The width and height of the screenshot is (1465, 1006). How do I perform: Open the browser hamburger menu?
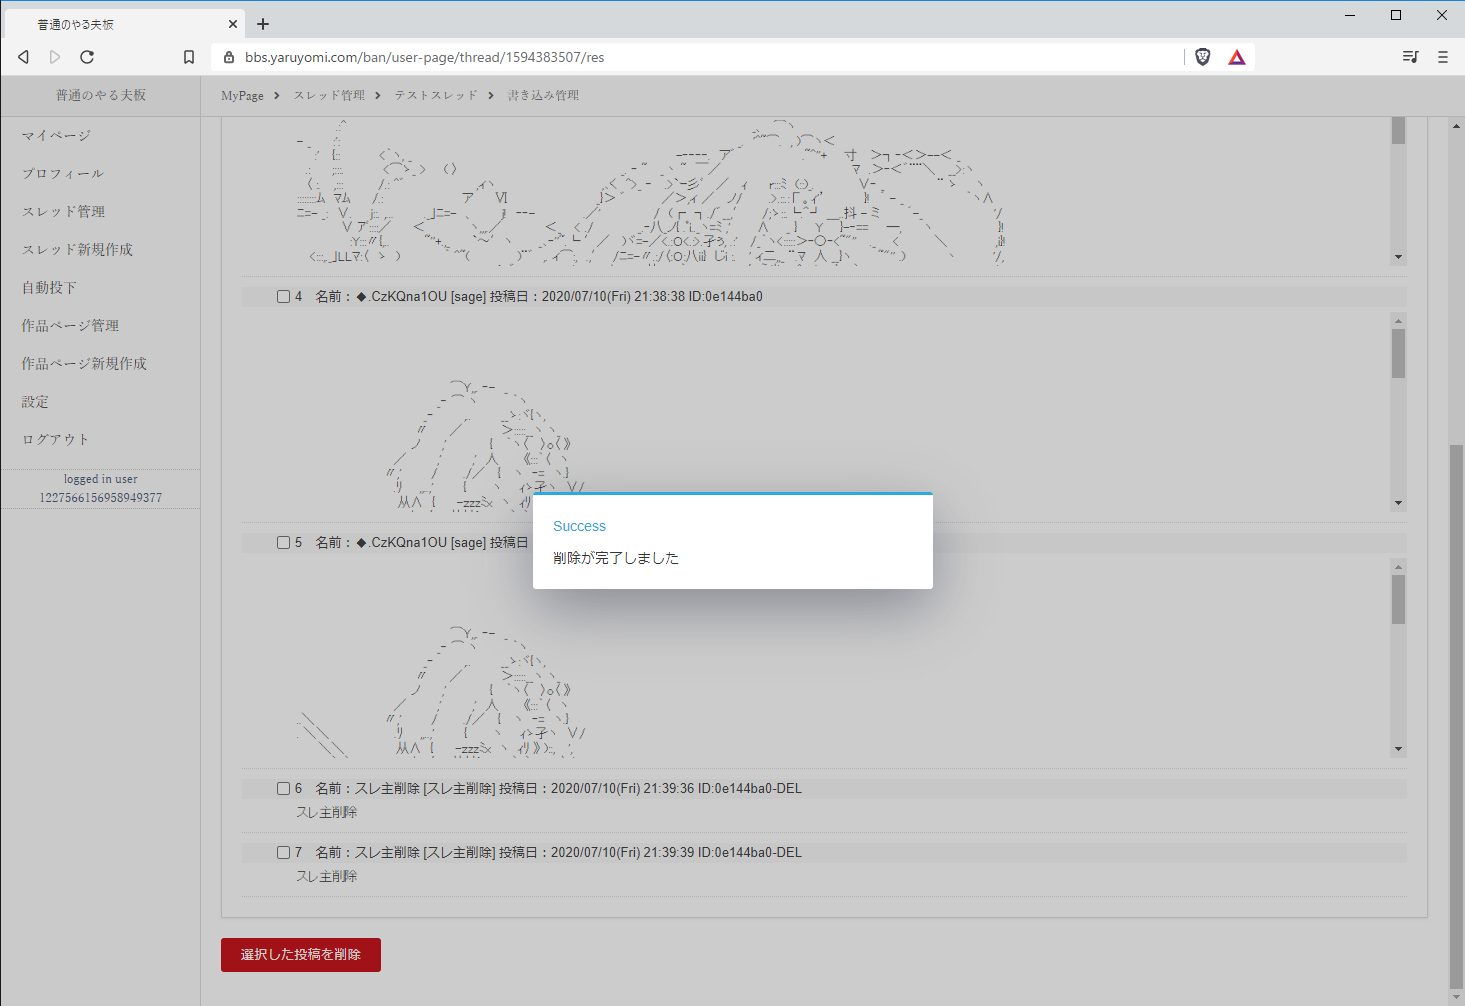(1443, 57)
